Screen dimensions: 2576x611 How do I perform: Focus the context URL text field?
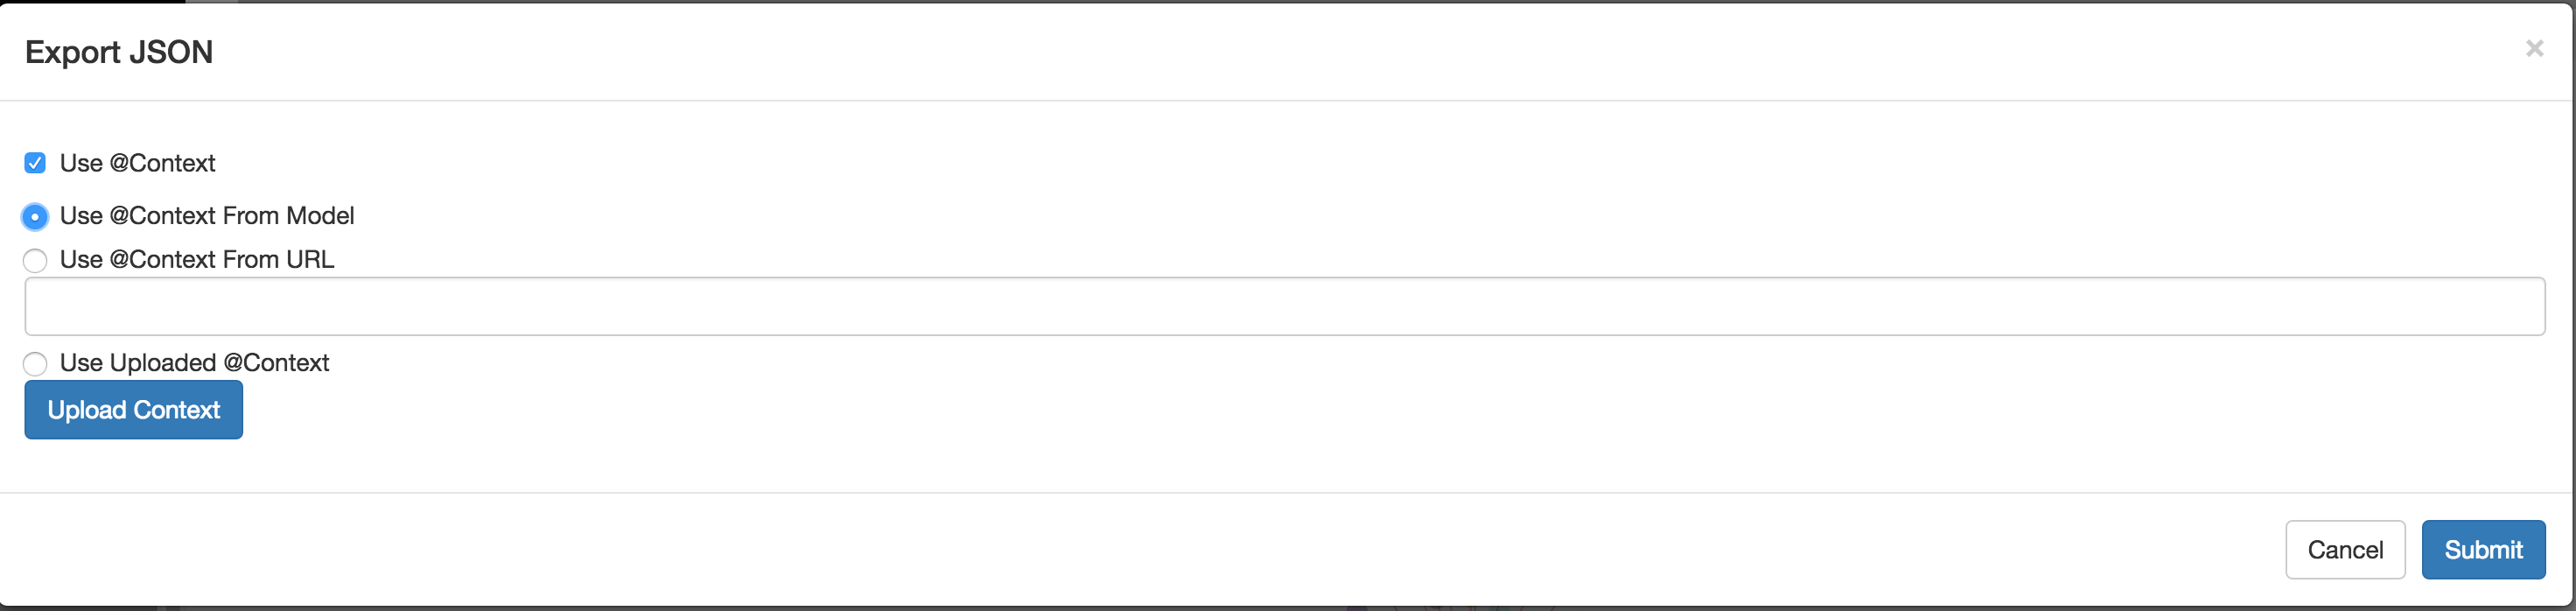click(x=1284, y=306)
